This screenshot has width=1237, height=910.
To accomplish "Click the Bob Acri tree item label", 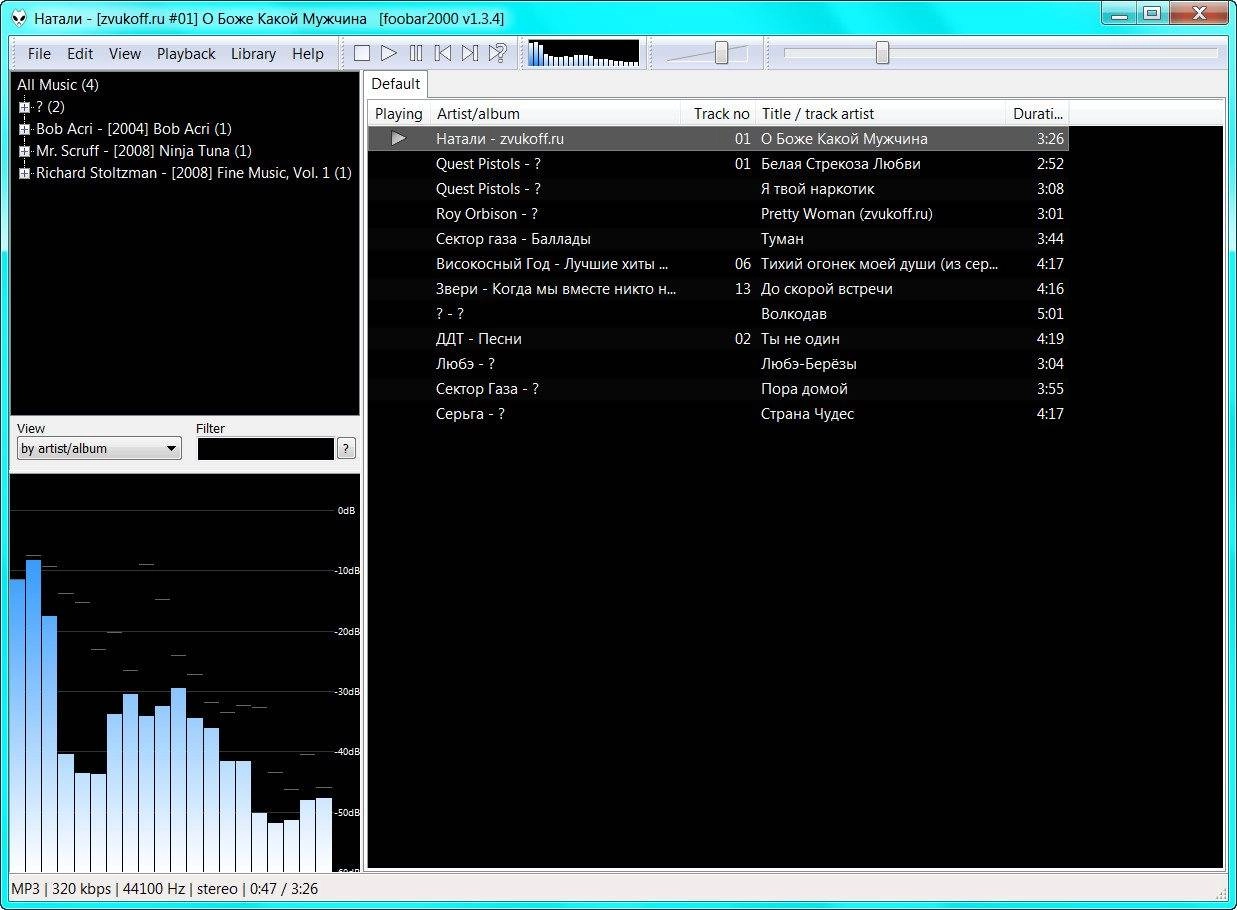I will tap(134, 129).
